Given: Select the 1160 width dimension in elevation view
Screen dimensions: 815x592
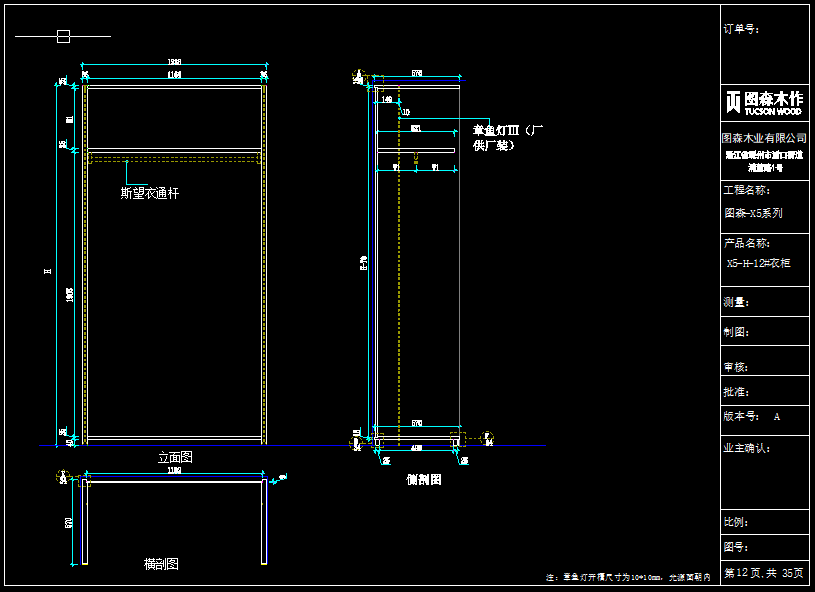Looking at the screenshot, I should (x=174, y=75).
